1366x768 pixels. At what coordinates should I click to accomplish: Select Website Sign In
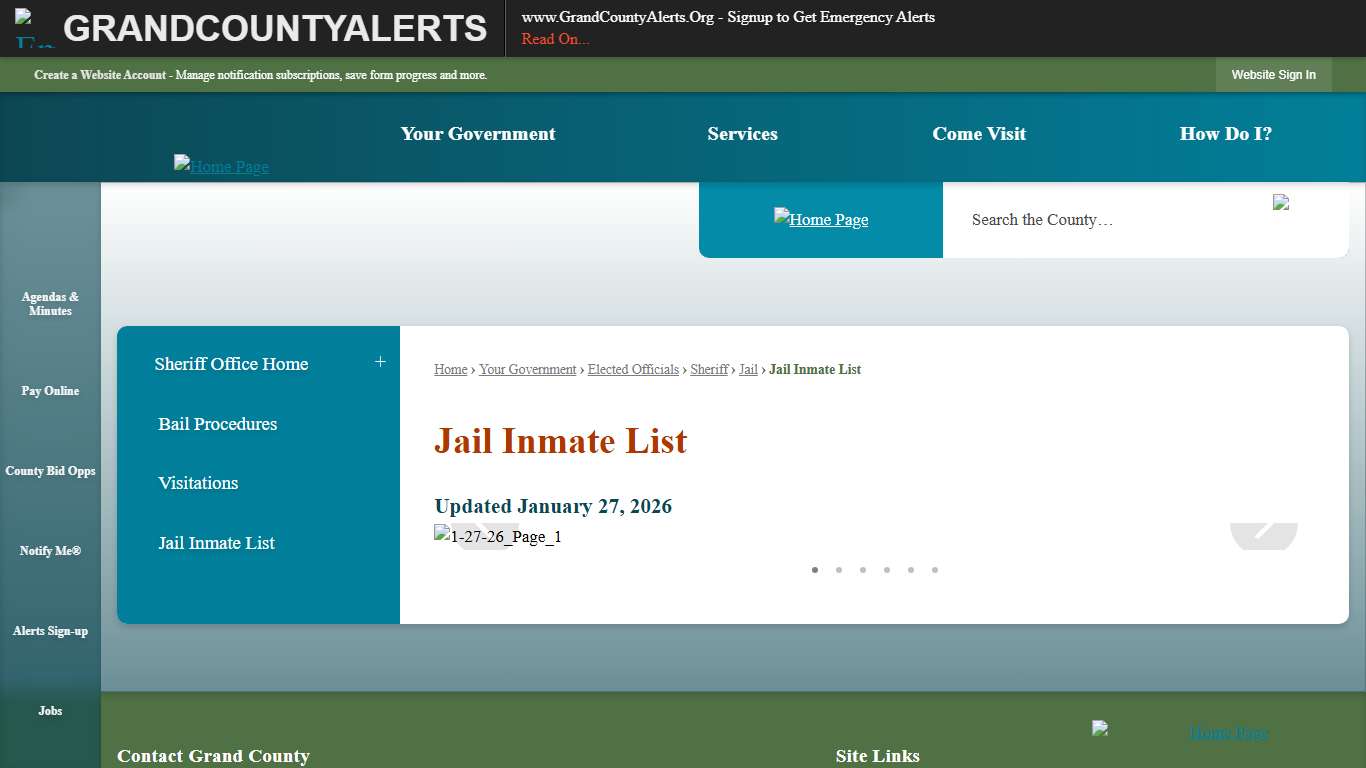[1273, 74]
